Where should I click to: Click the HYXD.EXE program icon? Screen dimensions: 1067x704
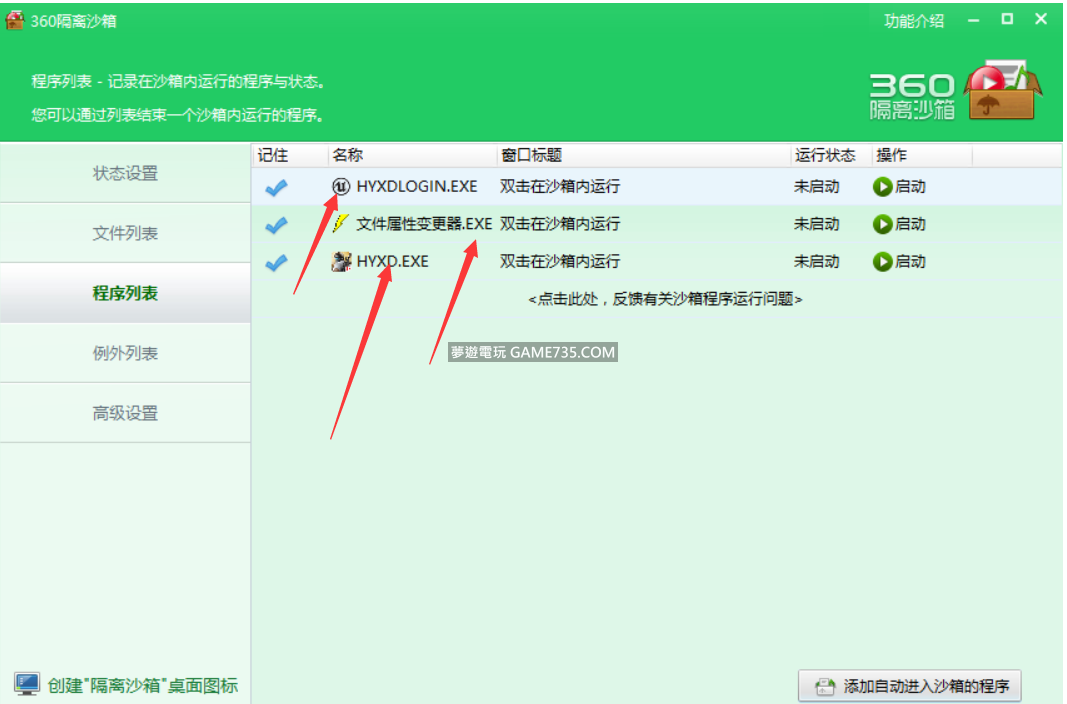point(341,262)
